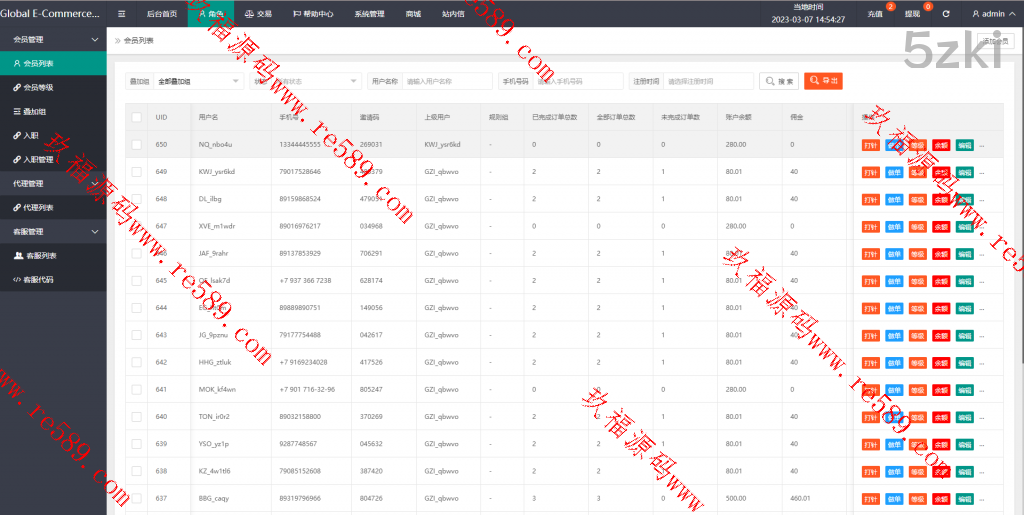Open 代理列表 in the sidebar

click(39, 207)
